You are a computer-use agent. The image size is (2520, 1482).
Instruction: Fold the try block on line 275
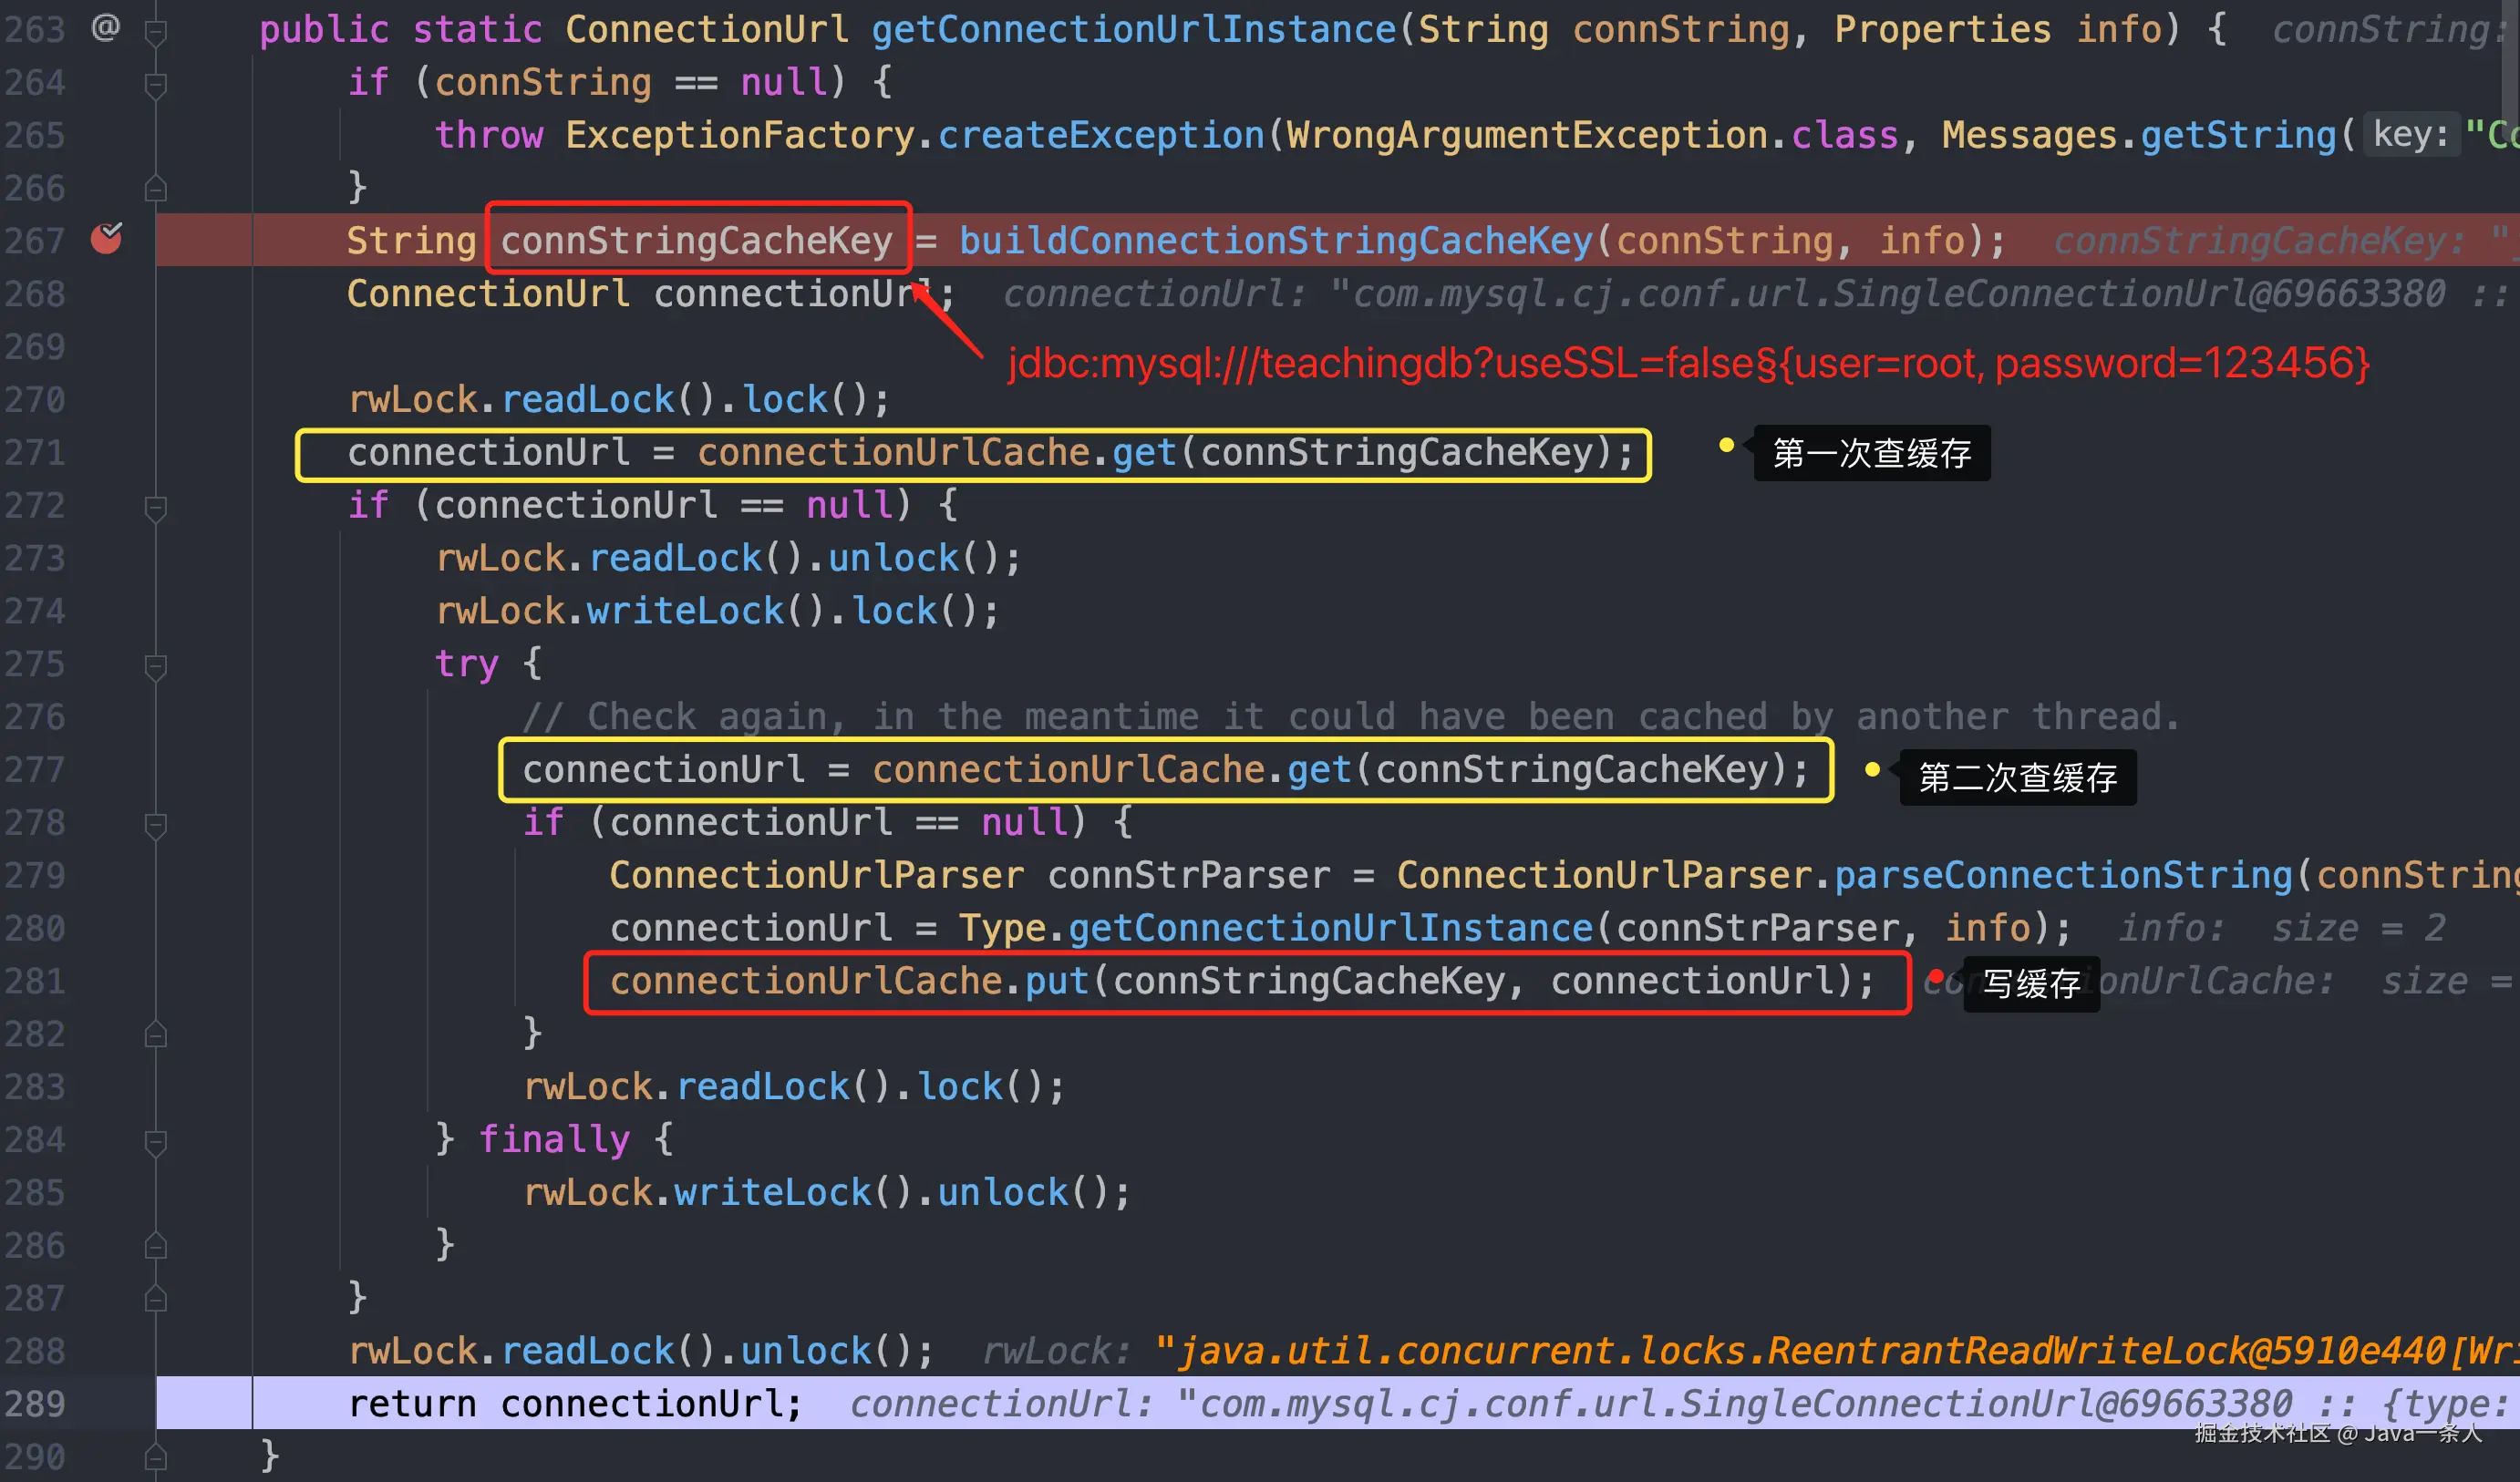pyautogui.click(x=155, y=666)
